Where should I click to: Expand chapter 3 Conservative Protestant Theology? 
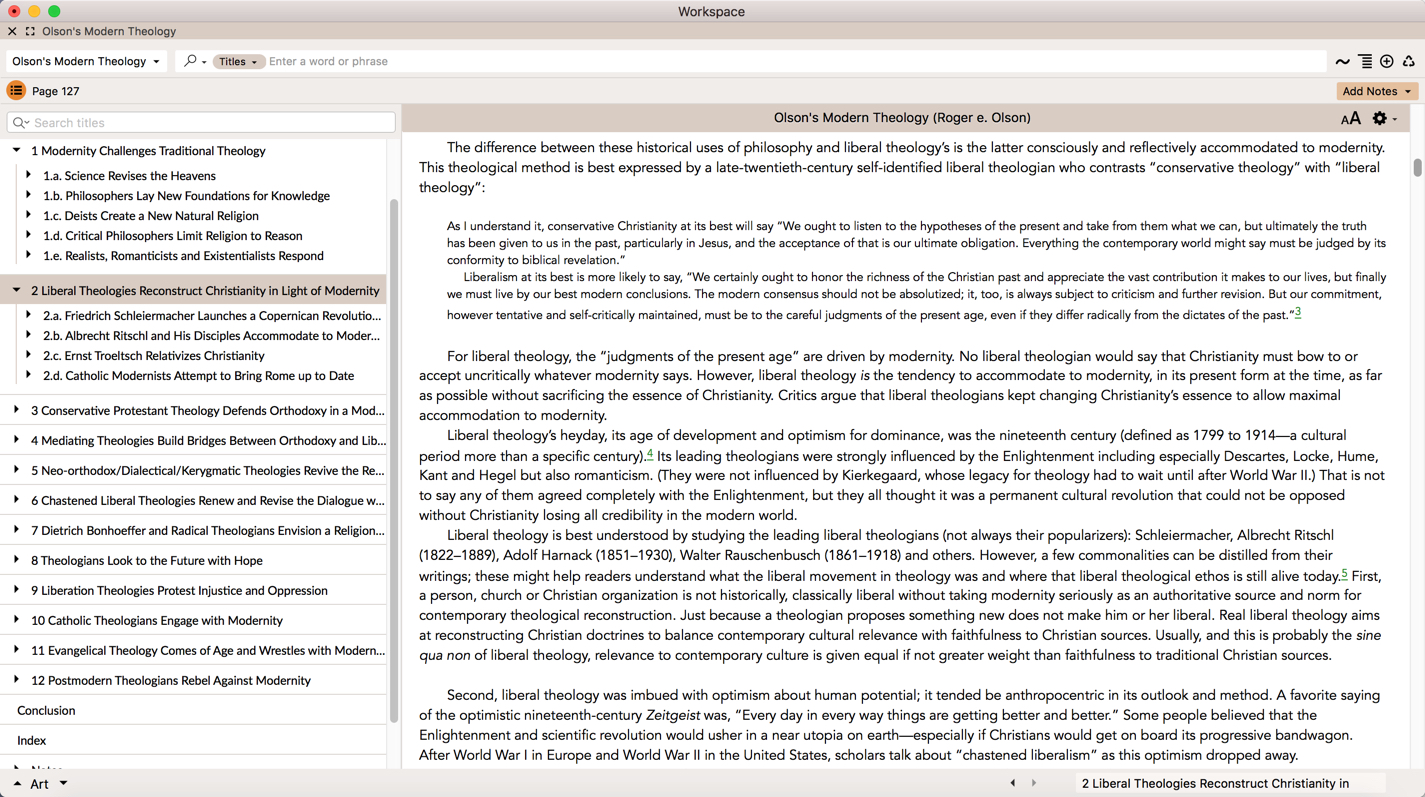point(16,410)
